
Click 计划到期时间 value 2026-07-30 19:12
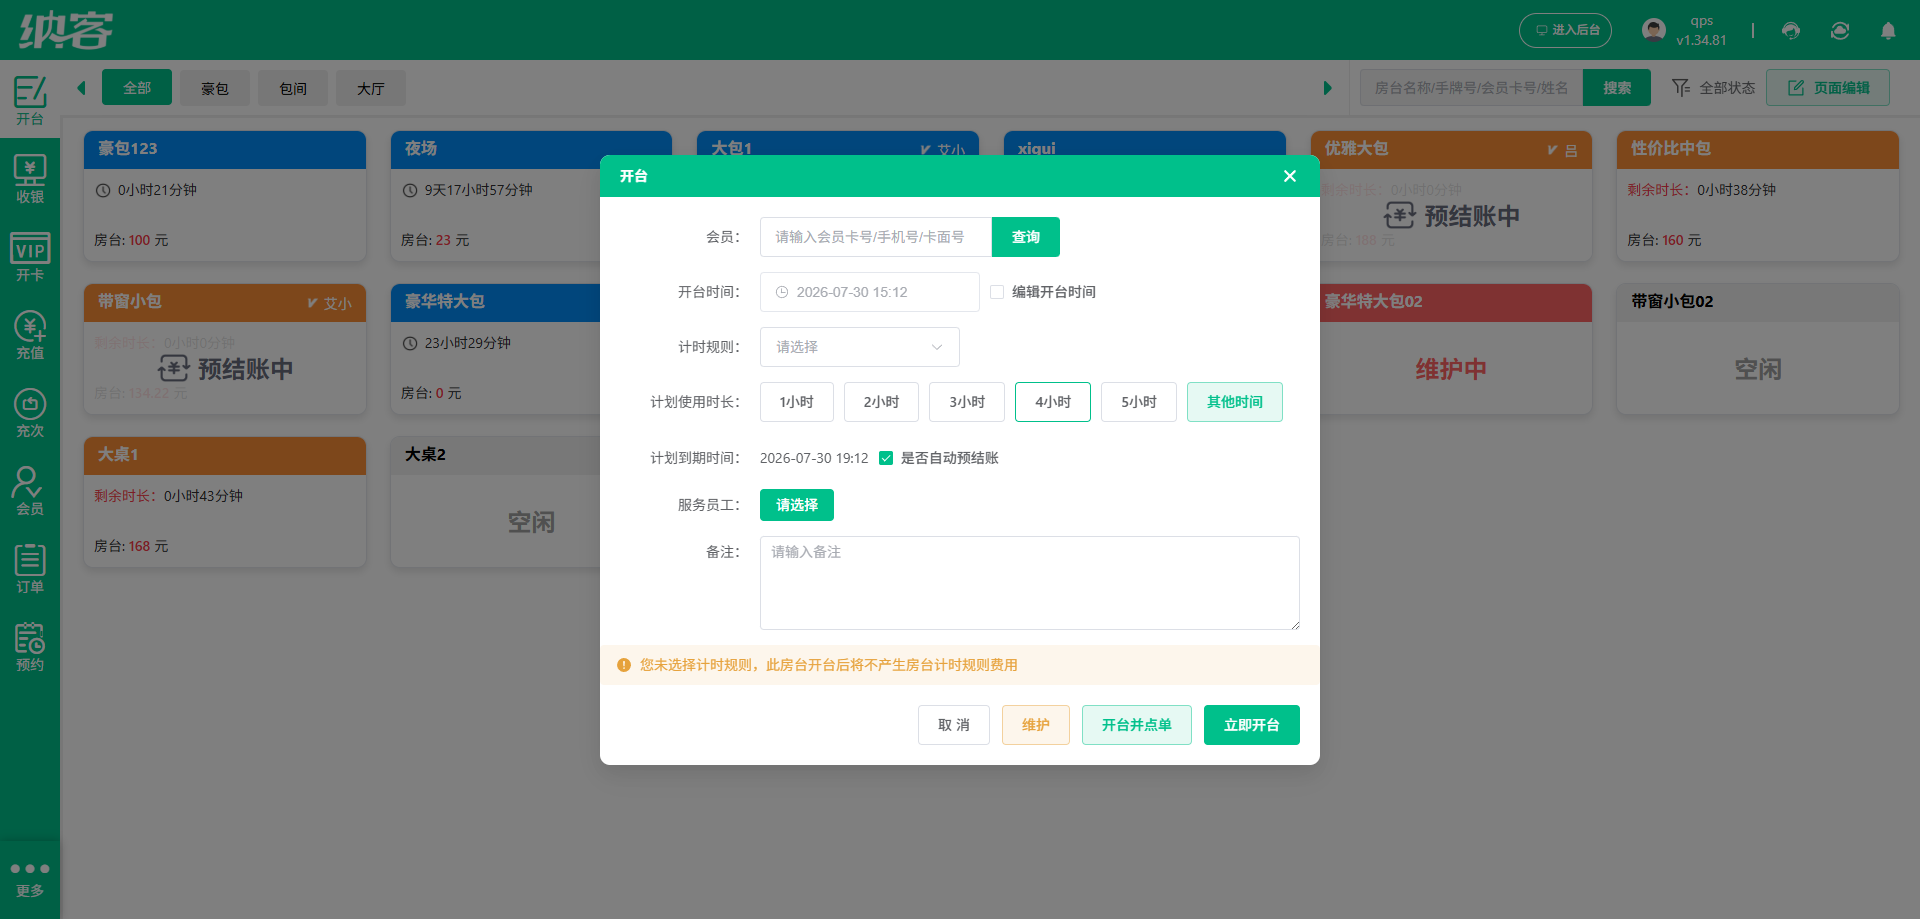tap(814, 458)
